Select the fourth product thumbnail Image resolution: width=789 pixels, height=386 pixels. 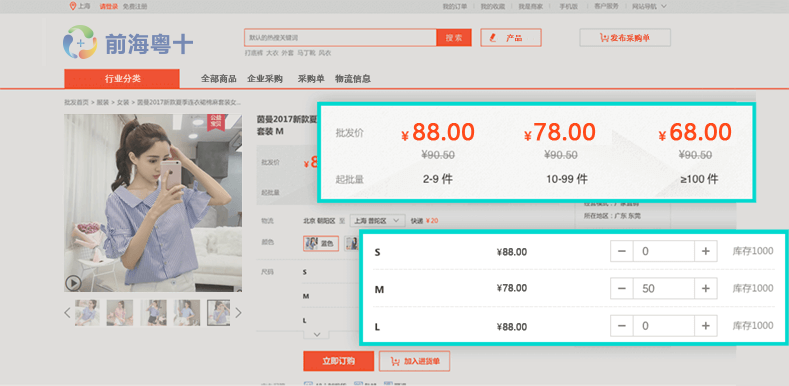(x=187, y=313)
